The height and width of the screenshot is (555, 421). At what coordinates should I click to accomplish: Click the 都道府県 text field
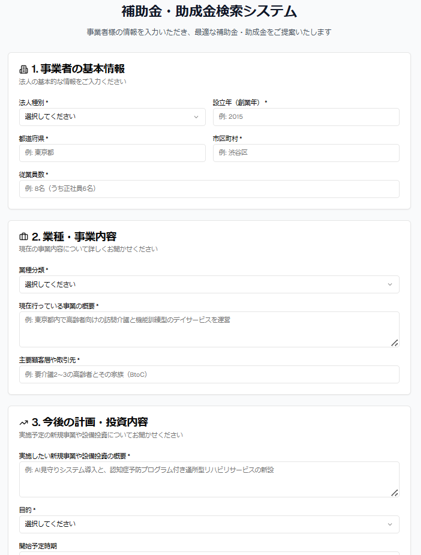click(112, 153)
